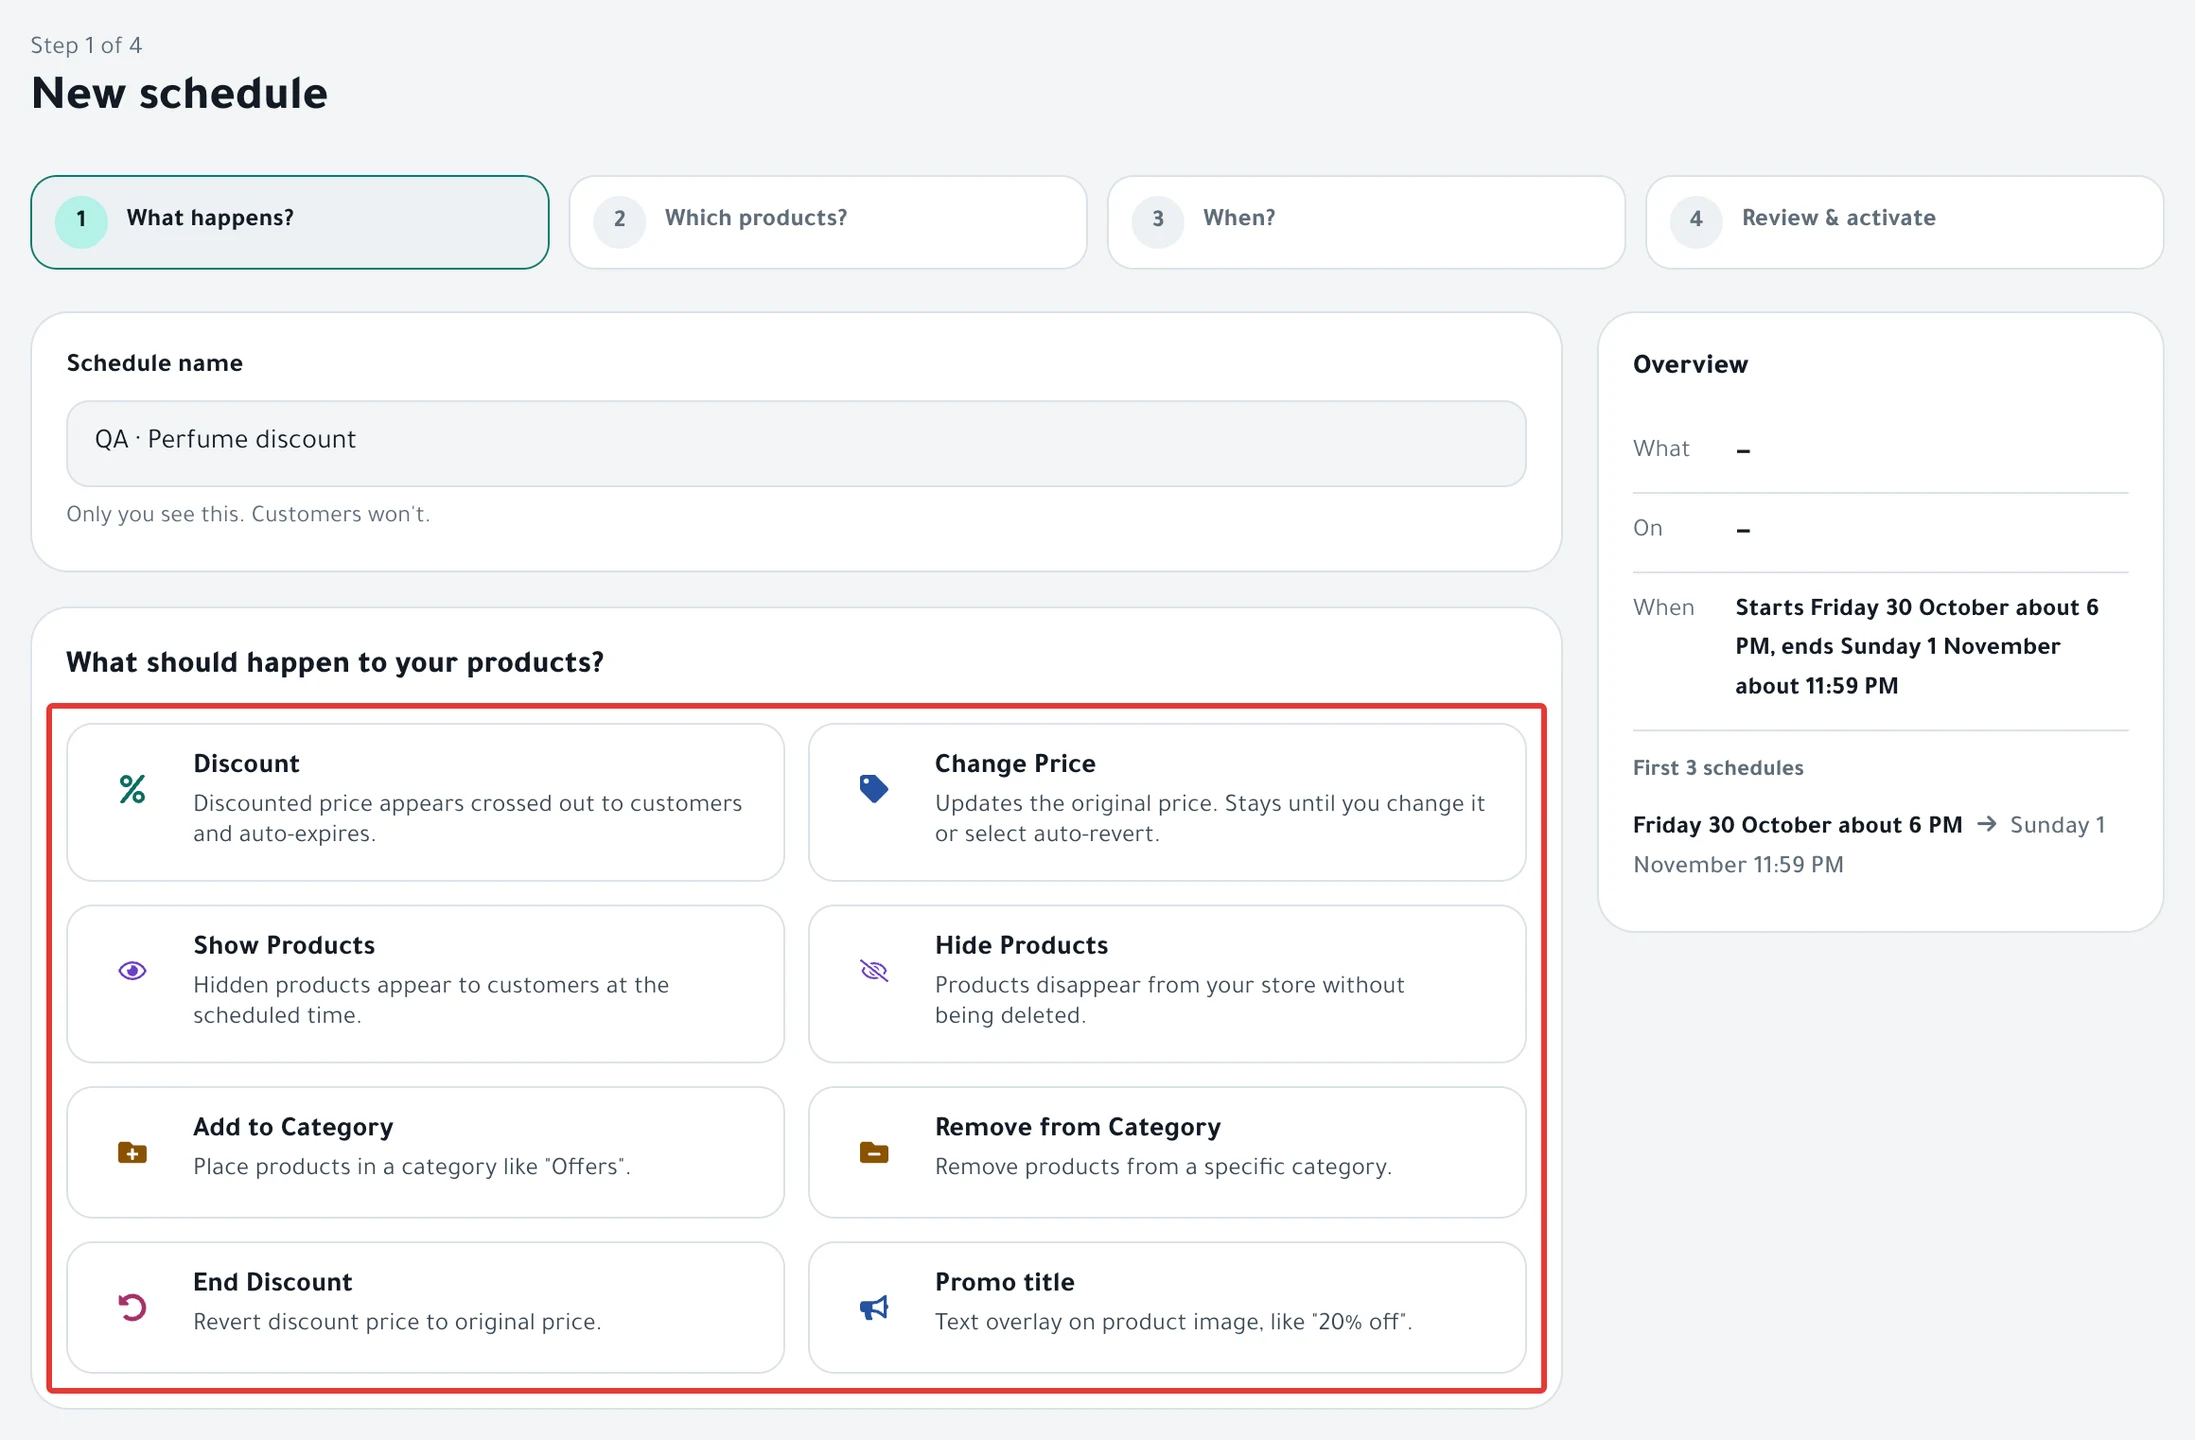Click 'Products disappear from your store' description
2195x1440 pixels.
[1169, 1000]
